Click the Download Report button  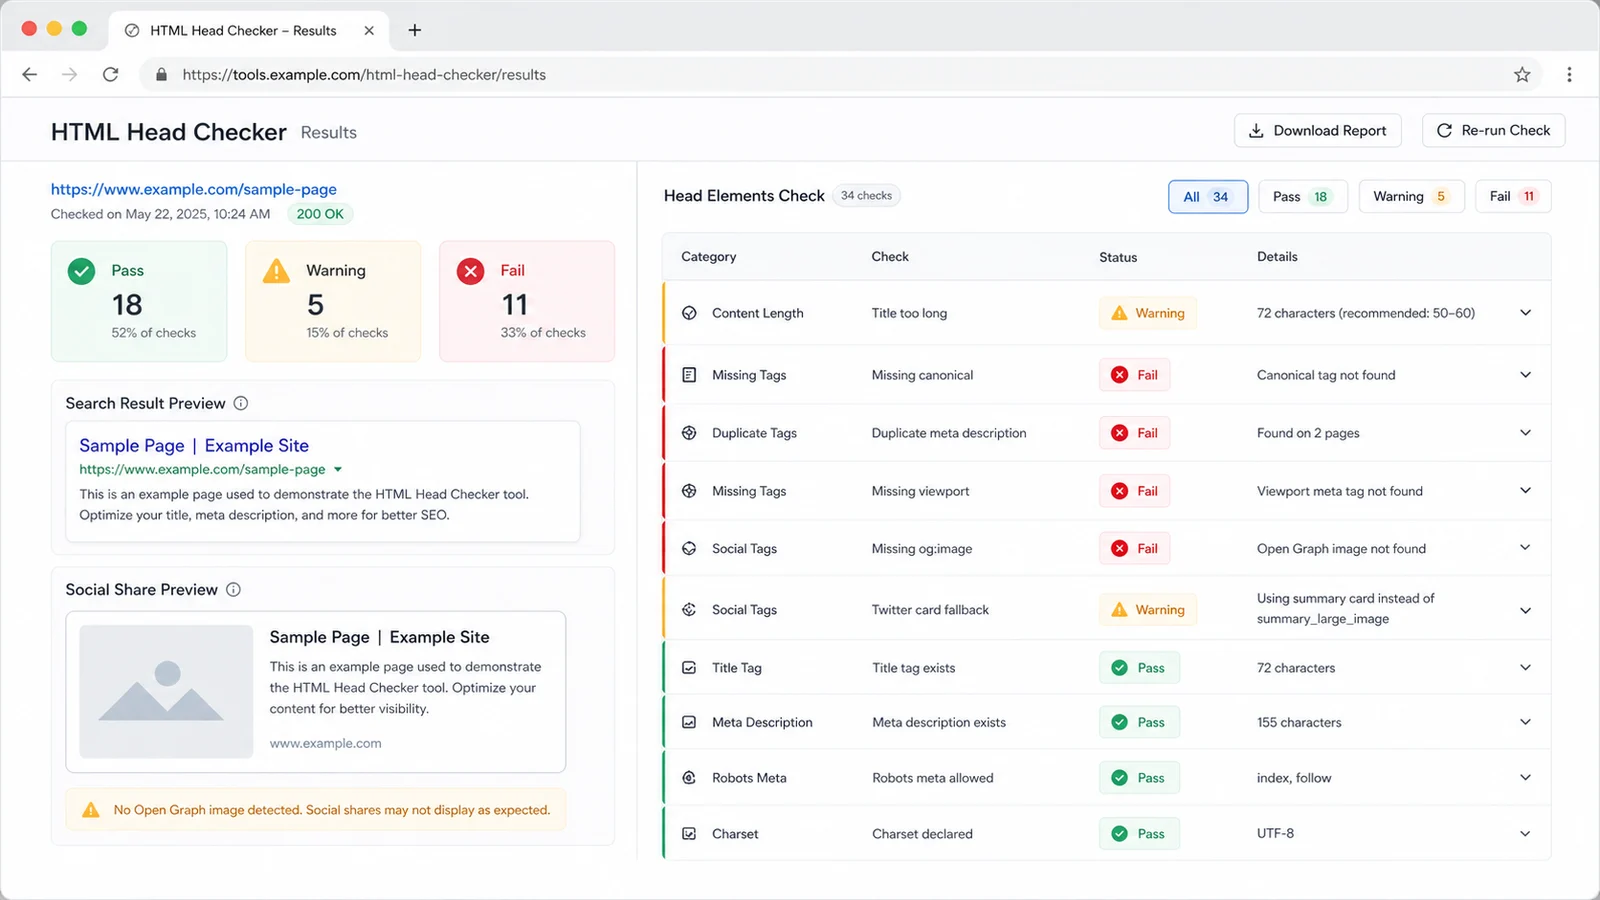click(1318, 130)
